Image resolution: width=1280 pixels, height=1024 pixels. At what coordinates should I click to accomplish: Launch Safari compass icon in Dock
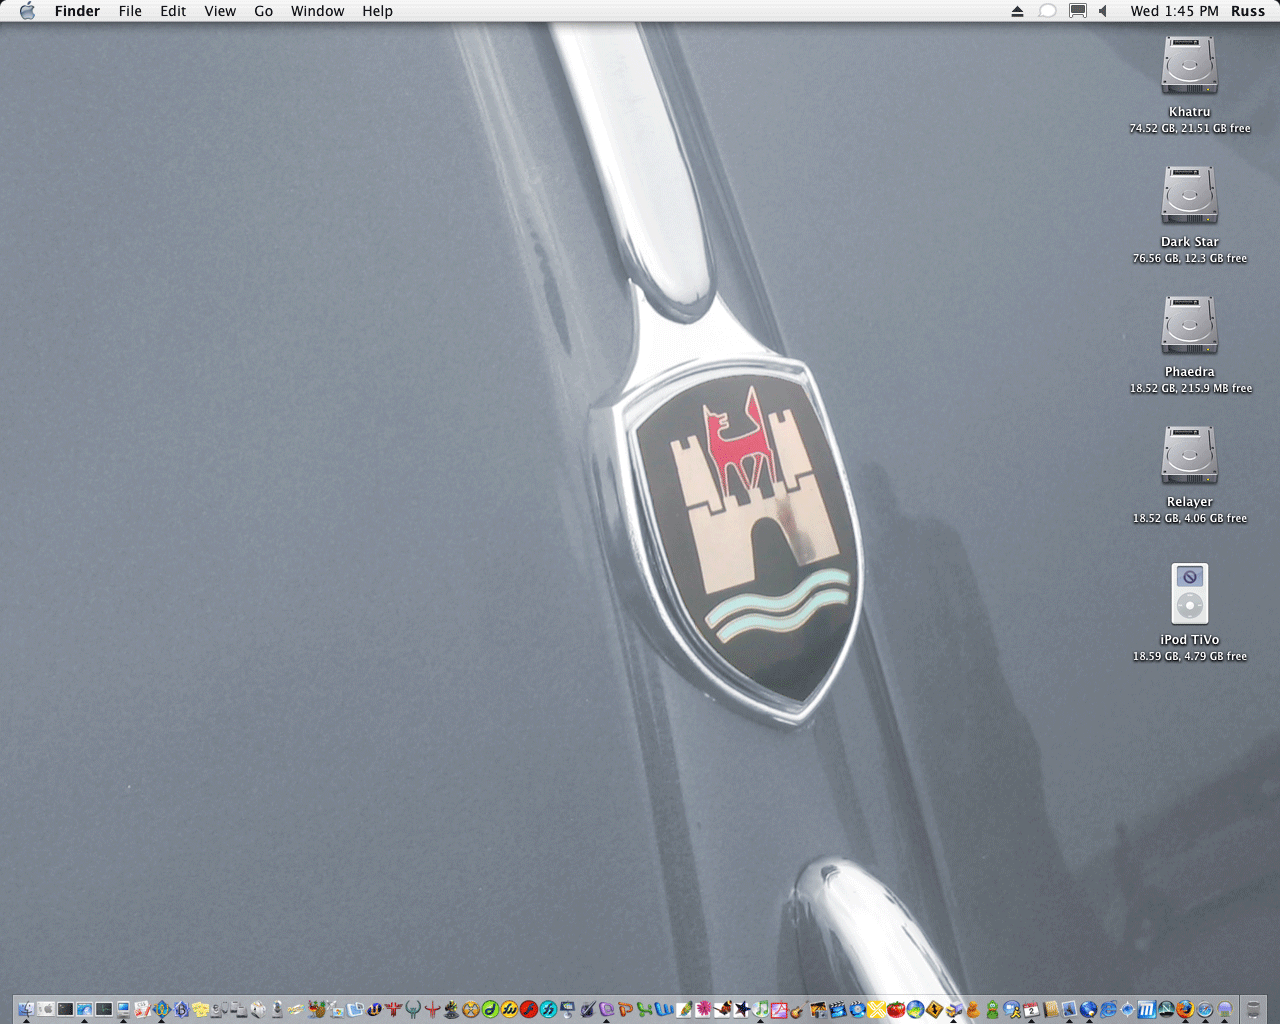1205,1009
